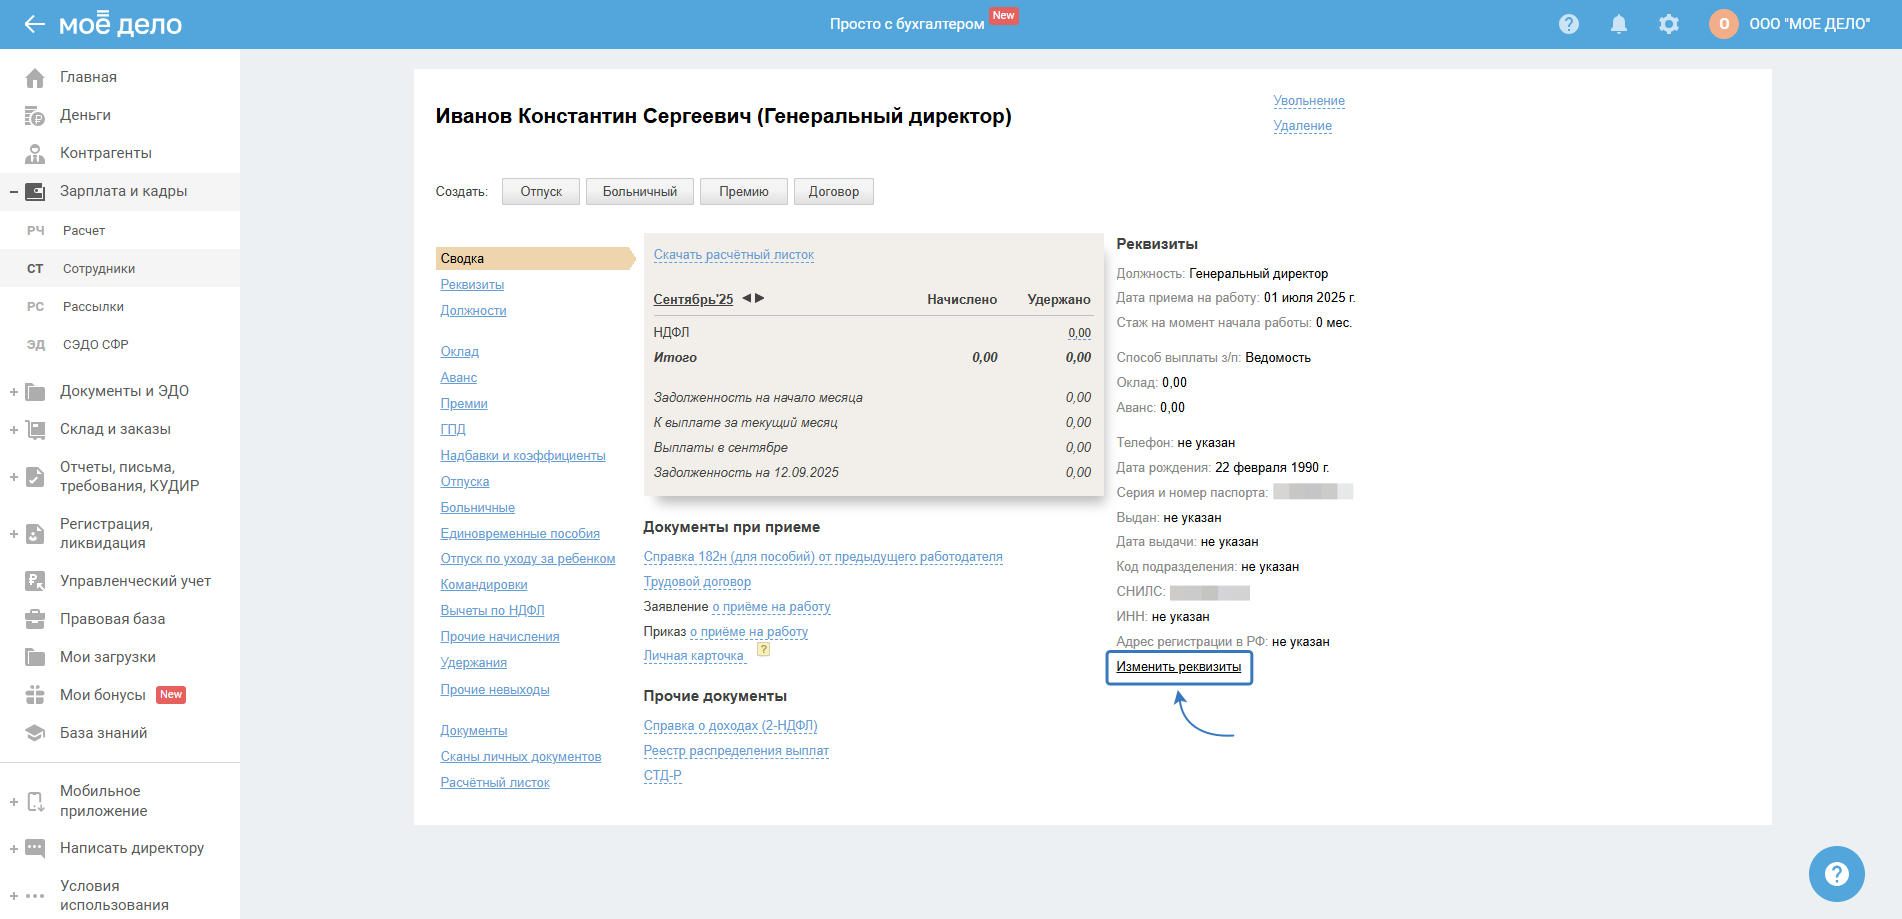Switch to the Оклад section
The width and height of the screenshot is (1902, 919).
point(460,352)
